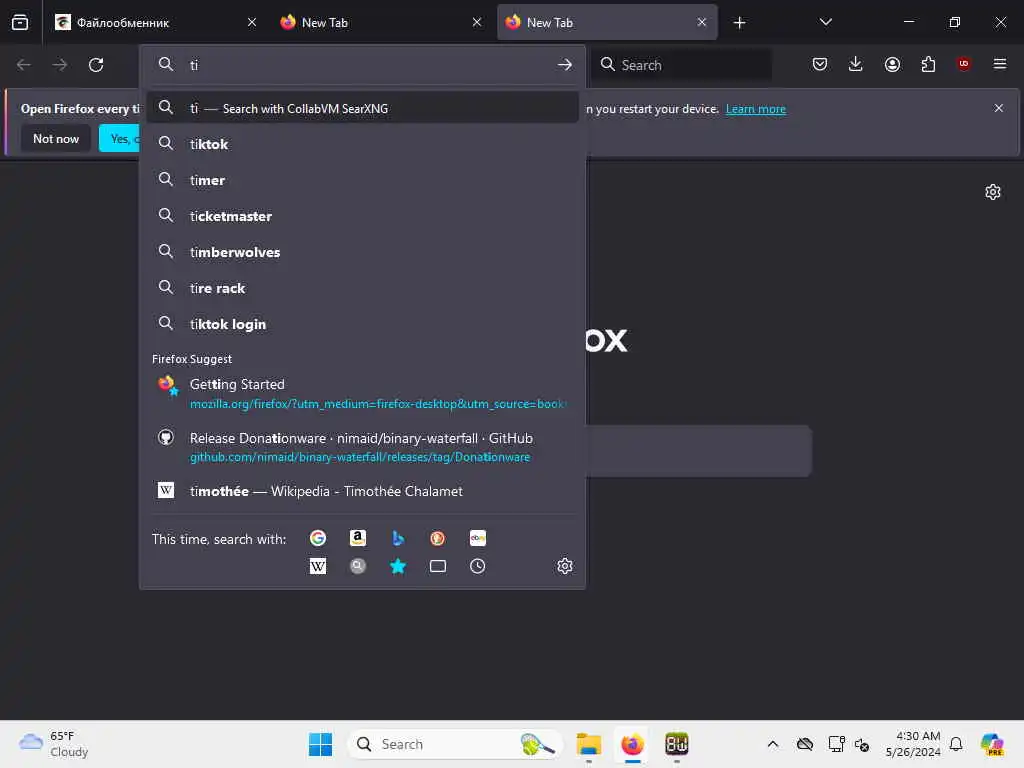Screen dimensions: 1024x768
Task: Open uBlock Origin extension icon
Action: (963, 64)
